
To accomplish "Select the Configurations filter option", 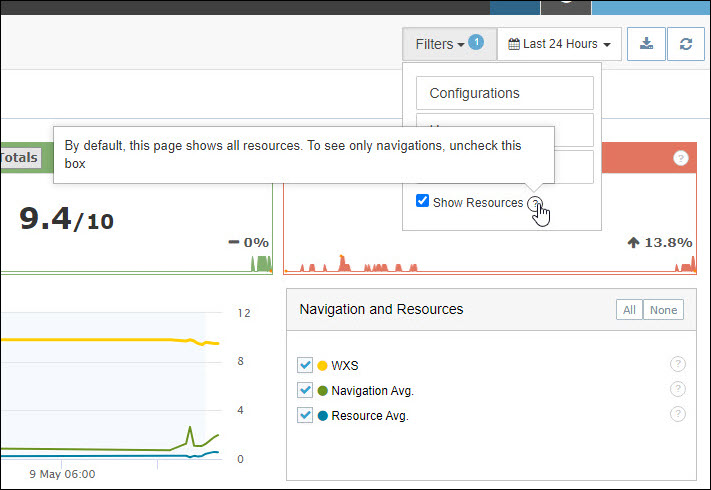I will click(504, 93).
